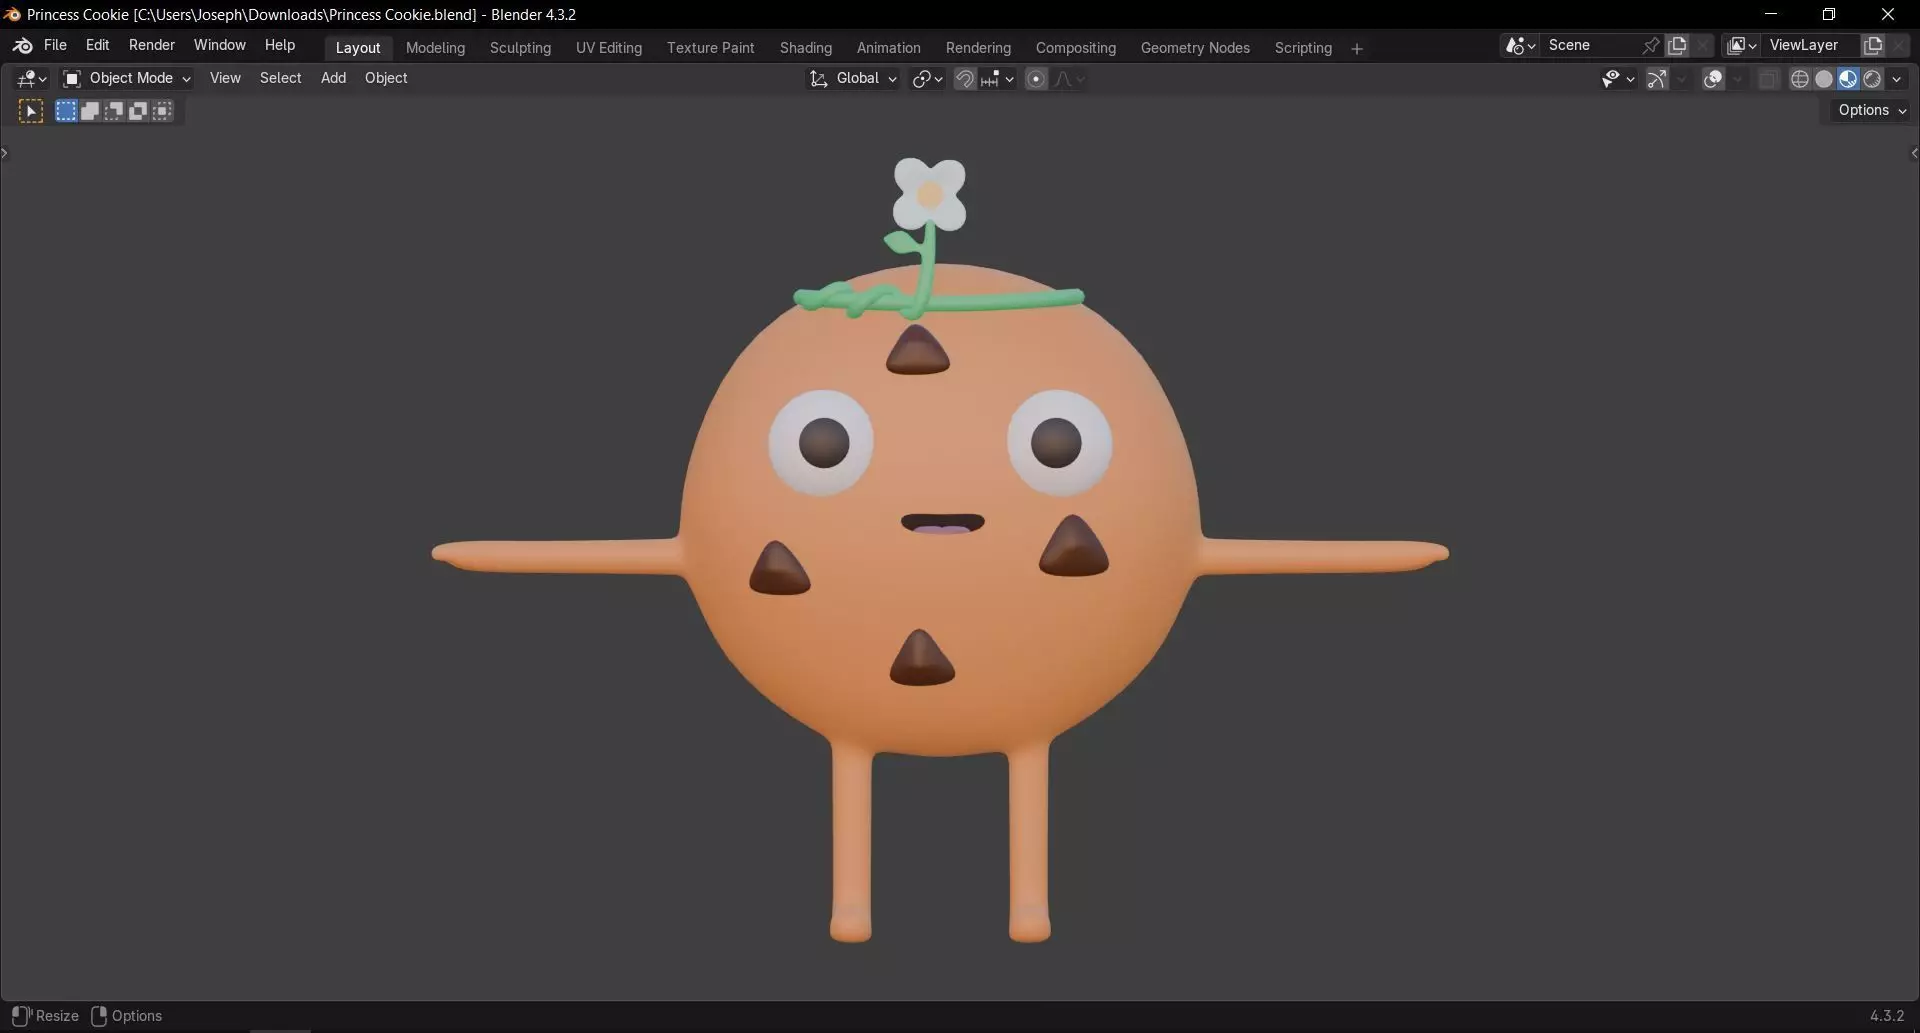Create a new scene copy icon

pos(1677,46)
